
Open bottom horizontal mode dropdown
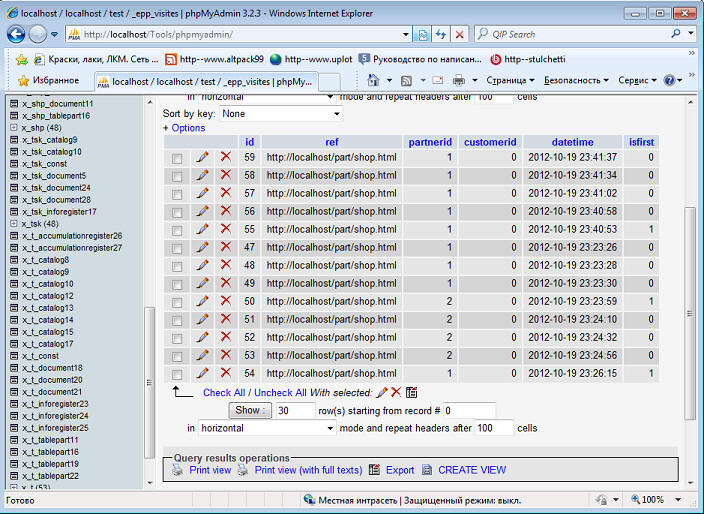pos(267,428)
